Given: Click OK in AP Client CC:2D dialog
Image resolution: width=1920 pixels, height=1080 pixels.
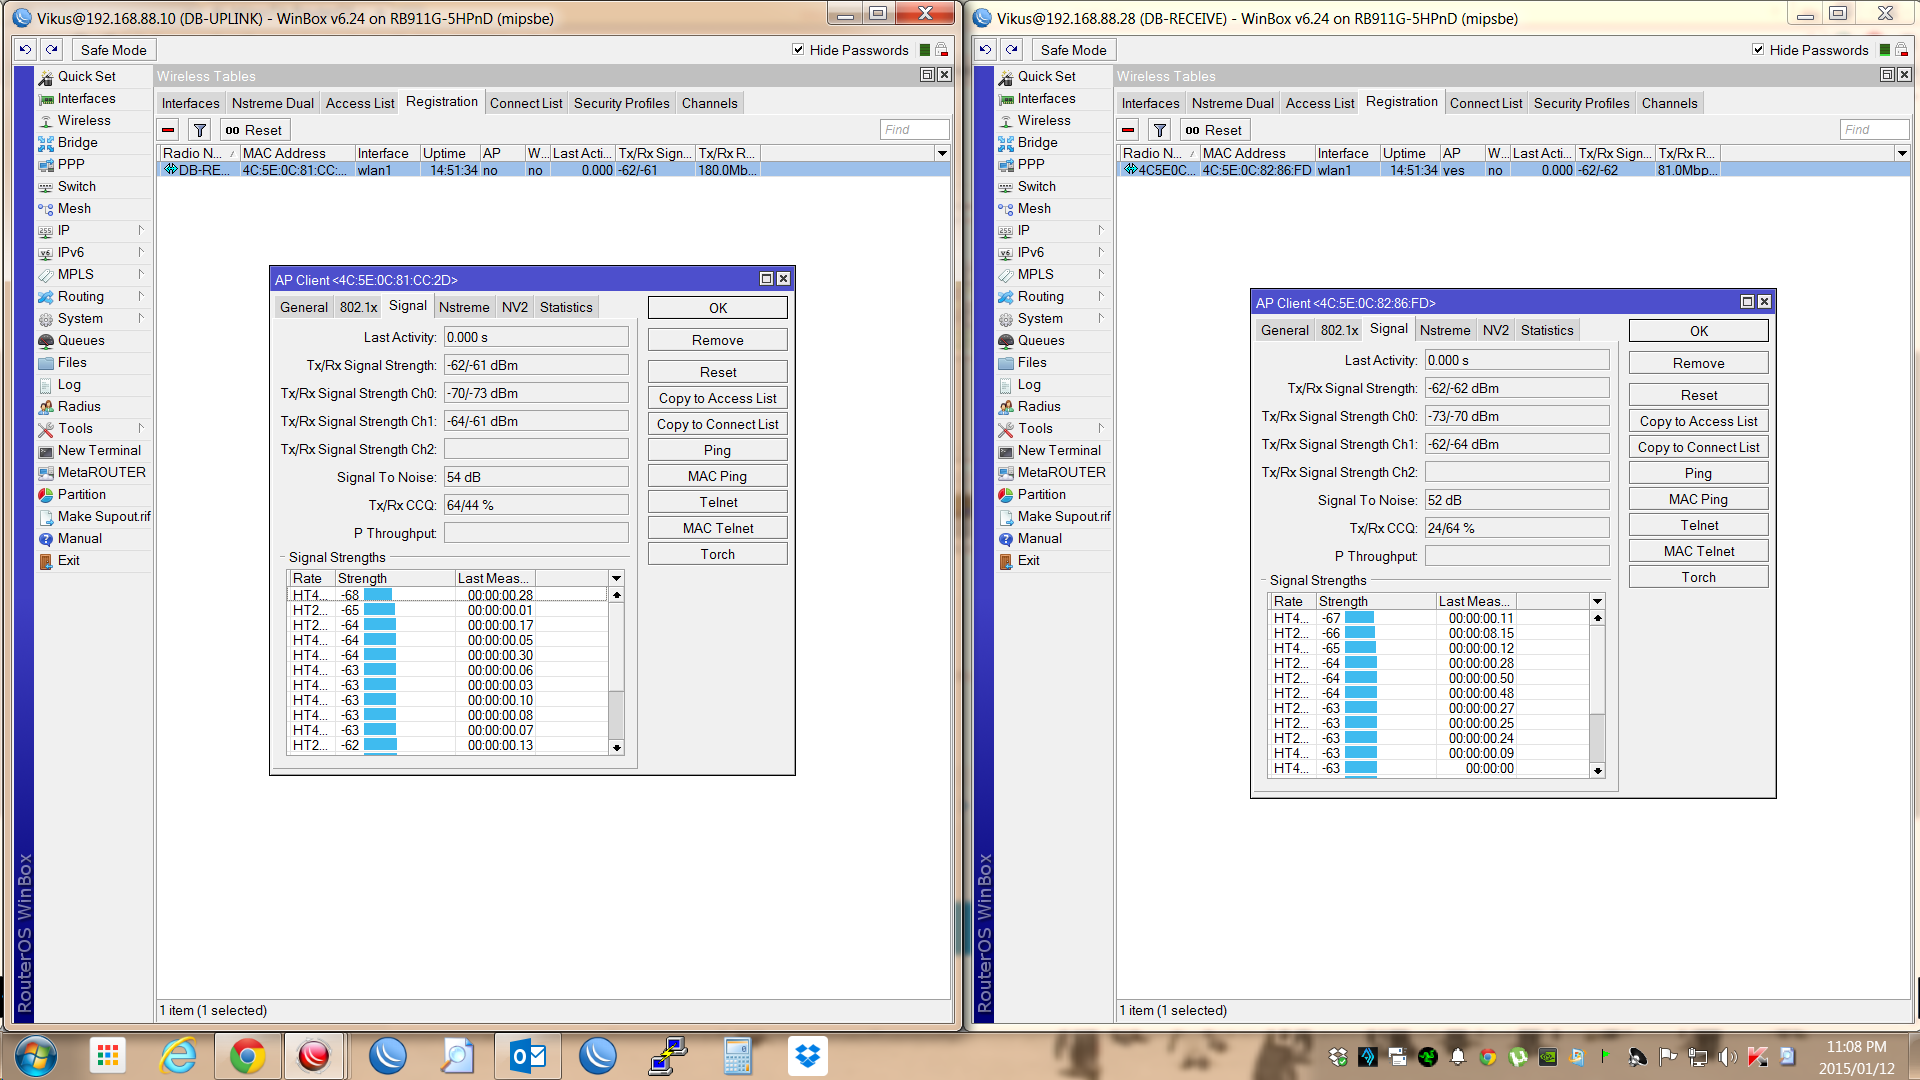Looking at the screenshot, I should [718, 308].
